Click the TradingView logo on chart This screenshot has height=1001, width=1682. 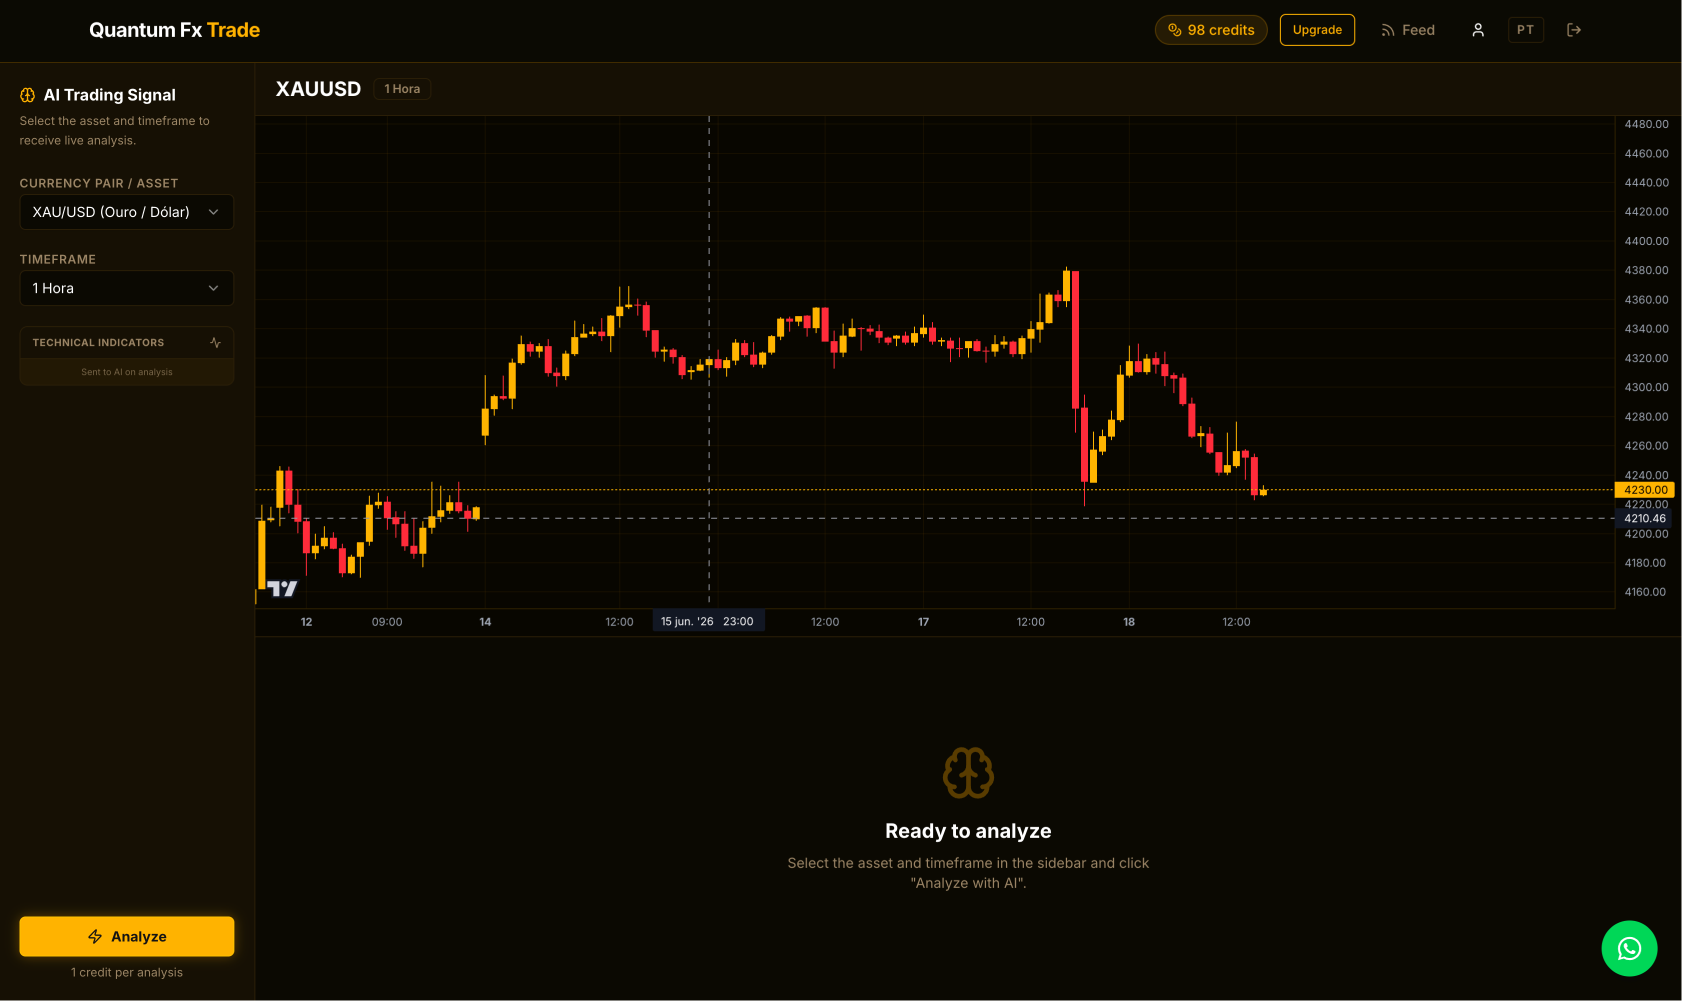click(282, 589)
